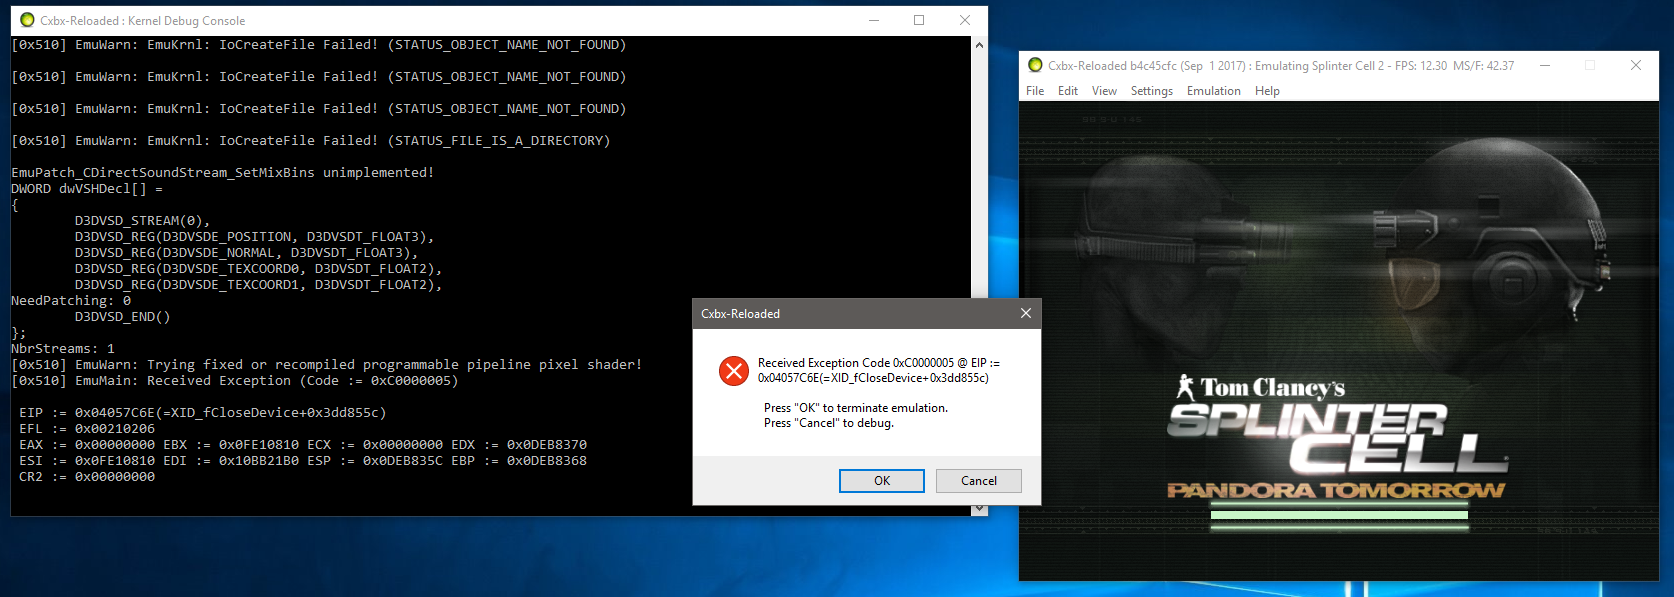Click the 'EmuMain: Received Exception' console line
The image size is (1674, 597).
coord(234,381)
